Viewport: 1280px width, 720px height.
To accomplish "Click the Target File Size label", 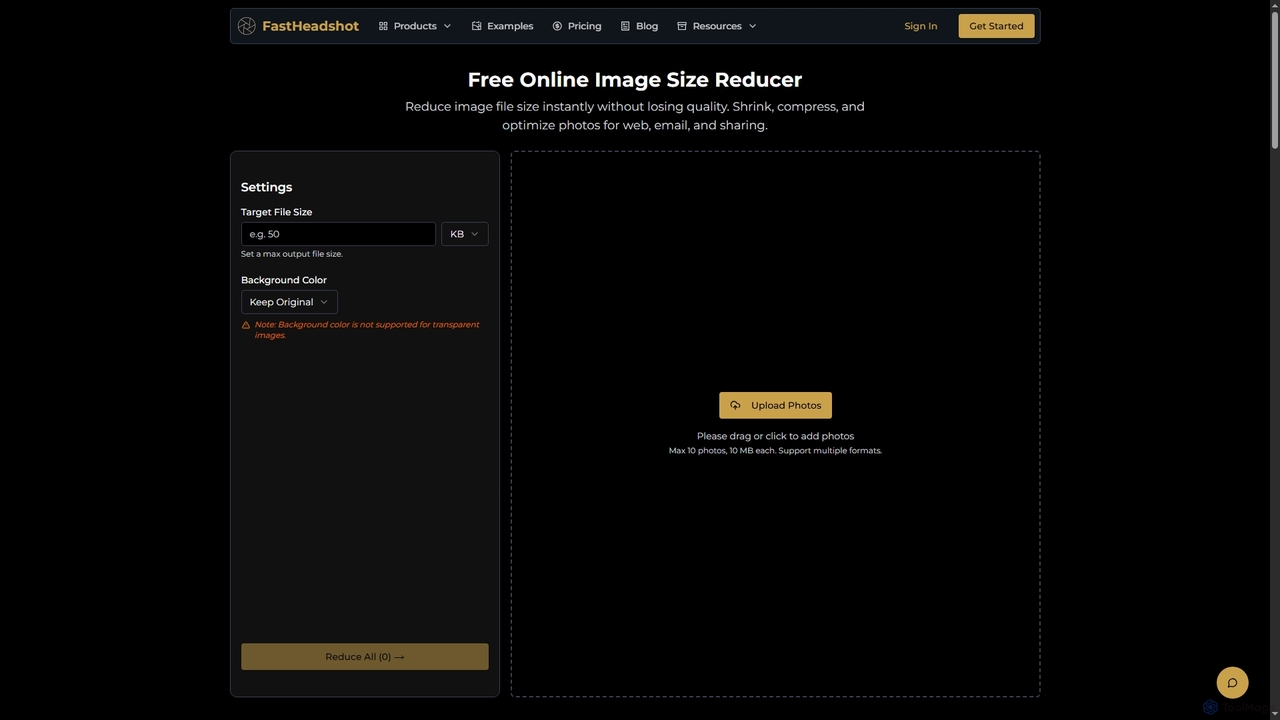I will tap(276, 212).
